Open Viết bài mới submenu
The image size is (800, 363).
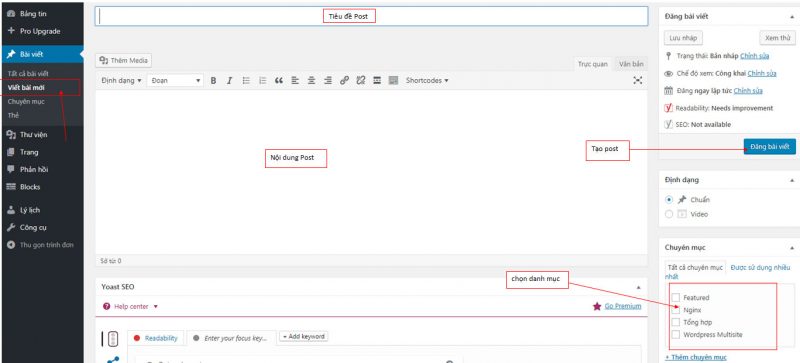(x=27, y=87)
